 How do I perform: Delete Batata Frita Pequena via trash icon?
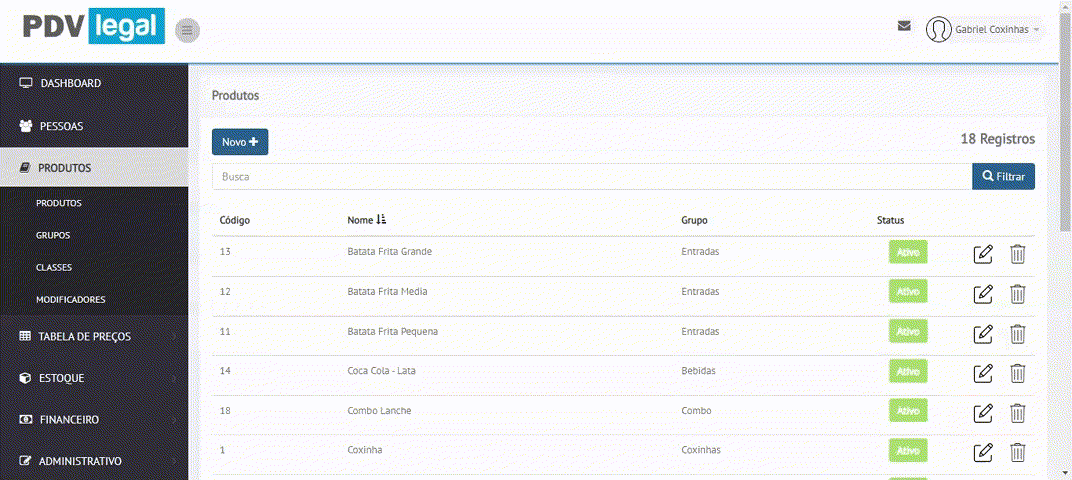(x=1017, y=333)
